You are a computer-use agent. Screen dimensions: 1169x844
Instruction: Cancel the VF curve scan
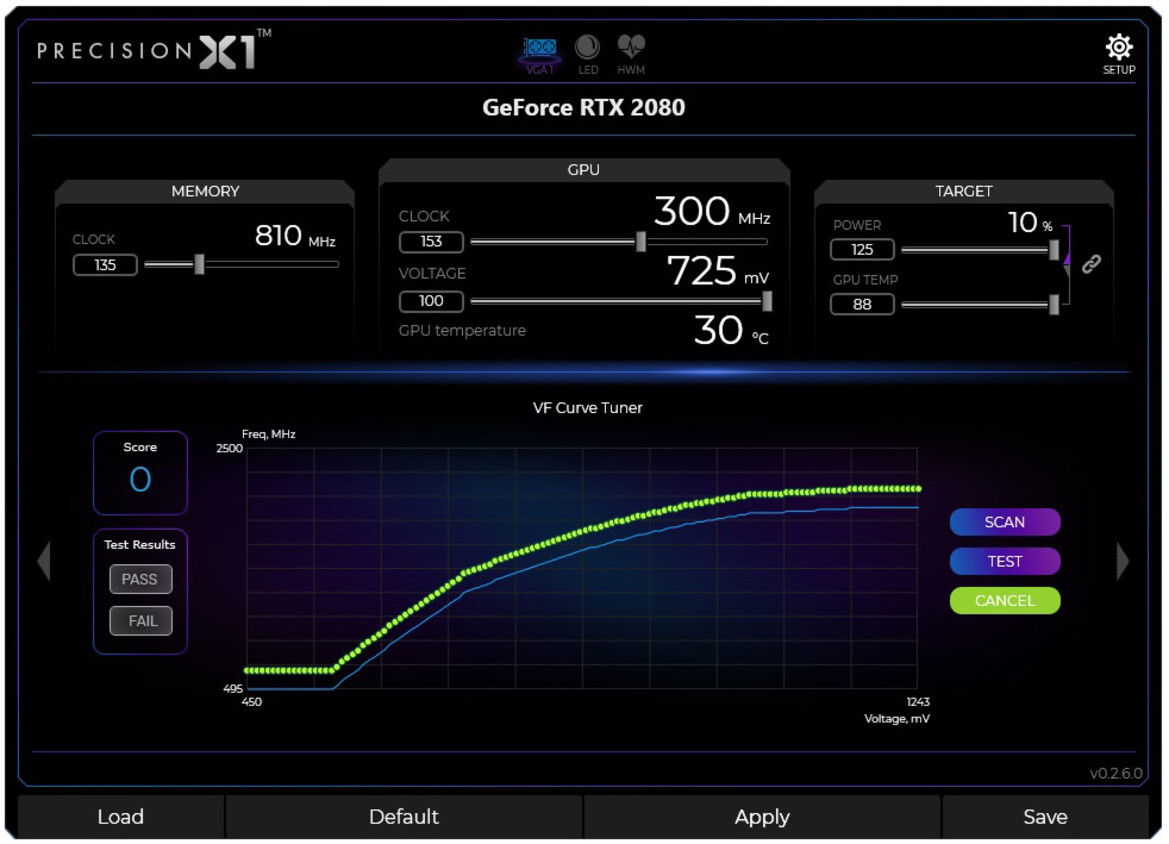pos(1004,601)
